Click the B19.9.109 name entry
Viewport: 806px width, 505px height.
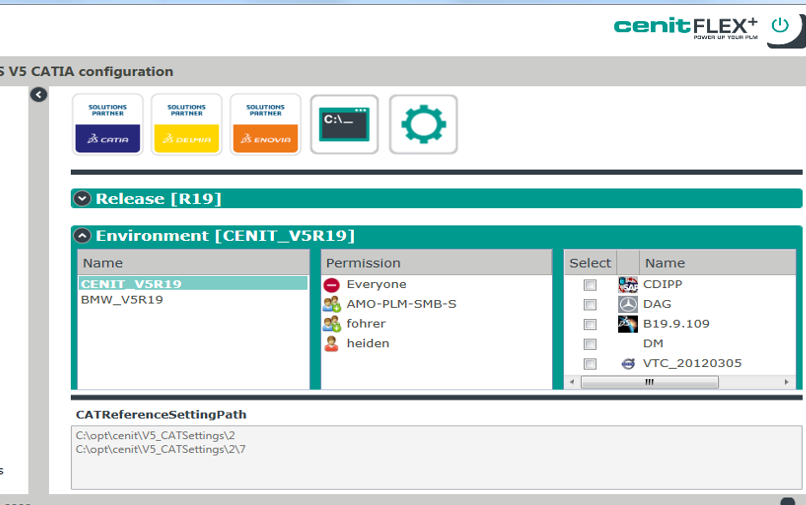(x=676, y=323)
